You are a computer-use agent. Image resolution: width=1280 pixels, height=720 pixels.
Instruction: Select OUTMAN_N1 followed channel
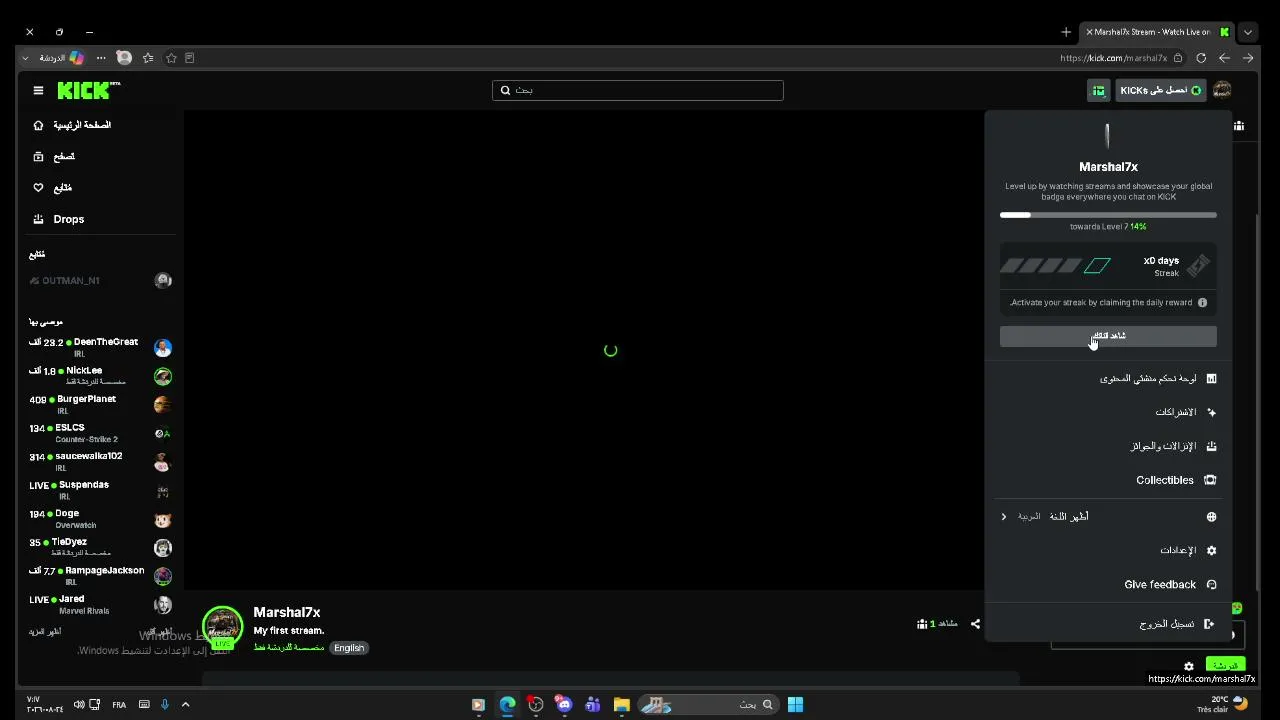(100, 281)
